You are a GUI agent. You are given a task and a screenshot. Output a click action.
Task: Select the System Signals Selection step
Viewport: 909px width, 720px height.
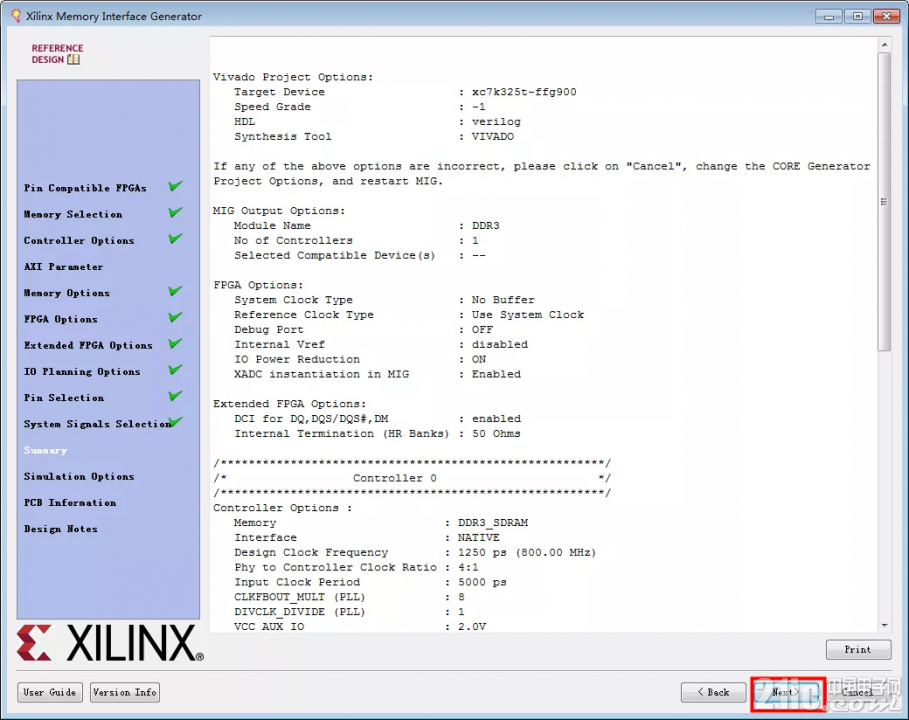[x=97, y=424]
